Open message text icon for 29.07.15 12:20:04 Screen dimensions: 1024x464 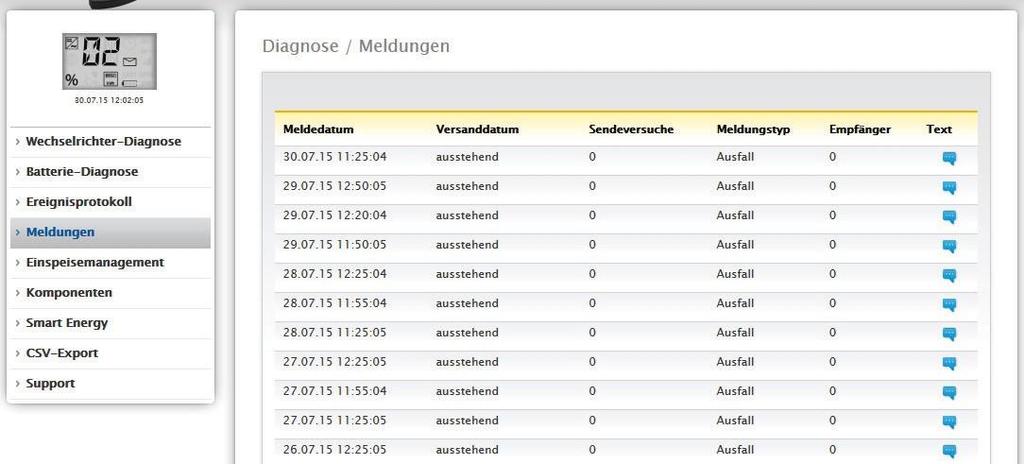[949, 216]
